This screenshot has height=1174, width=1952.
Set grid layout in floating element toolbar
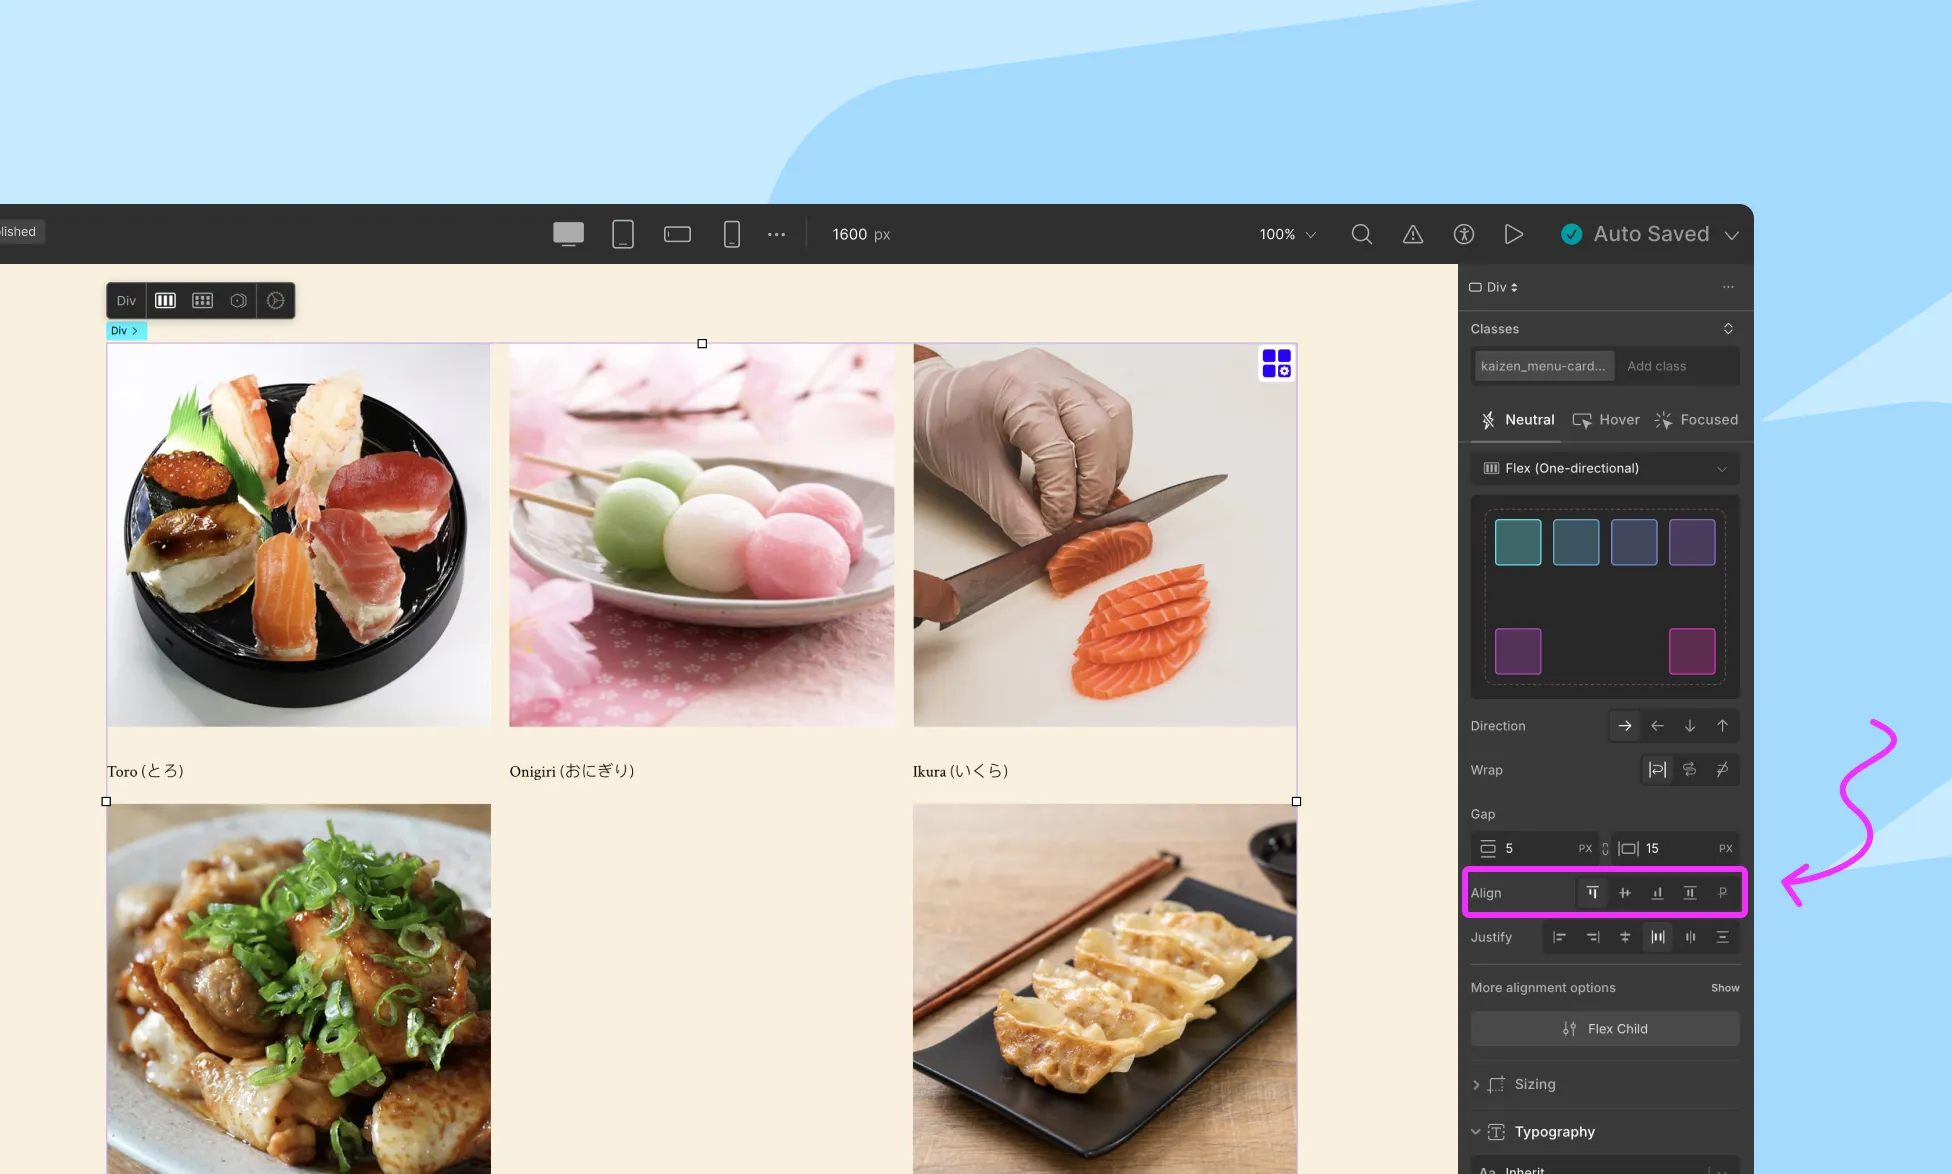(202, 300)
